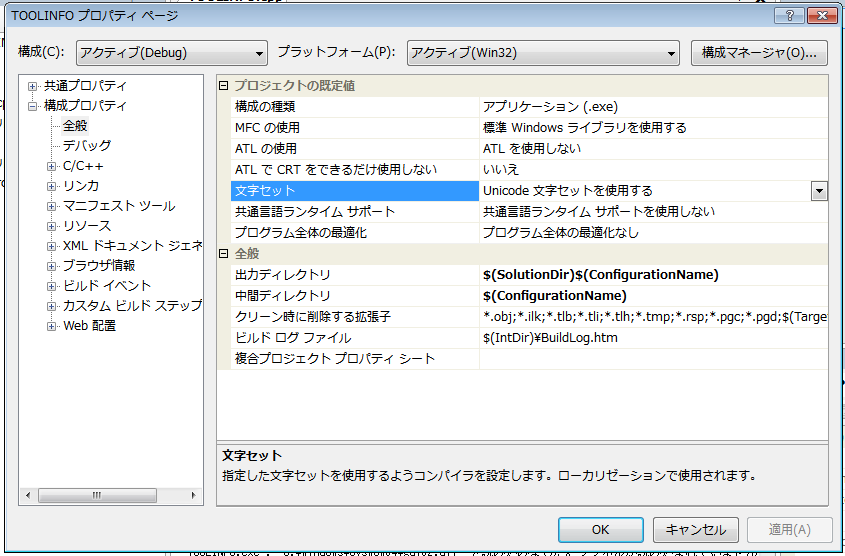Select the 構成プロパティ tree item
Image resolution: width=845 pixels, height=556 pixels.
85,106
